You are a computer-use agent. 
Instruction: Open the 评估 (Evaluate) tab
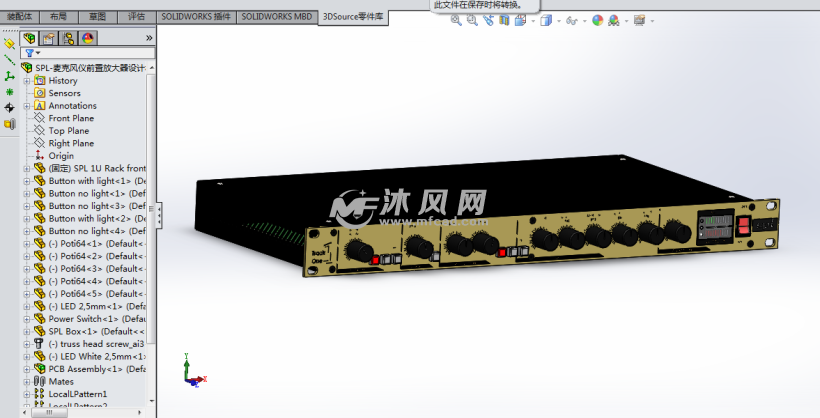[136, 17]
